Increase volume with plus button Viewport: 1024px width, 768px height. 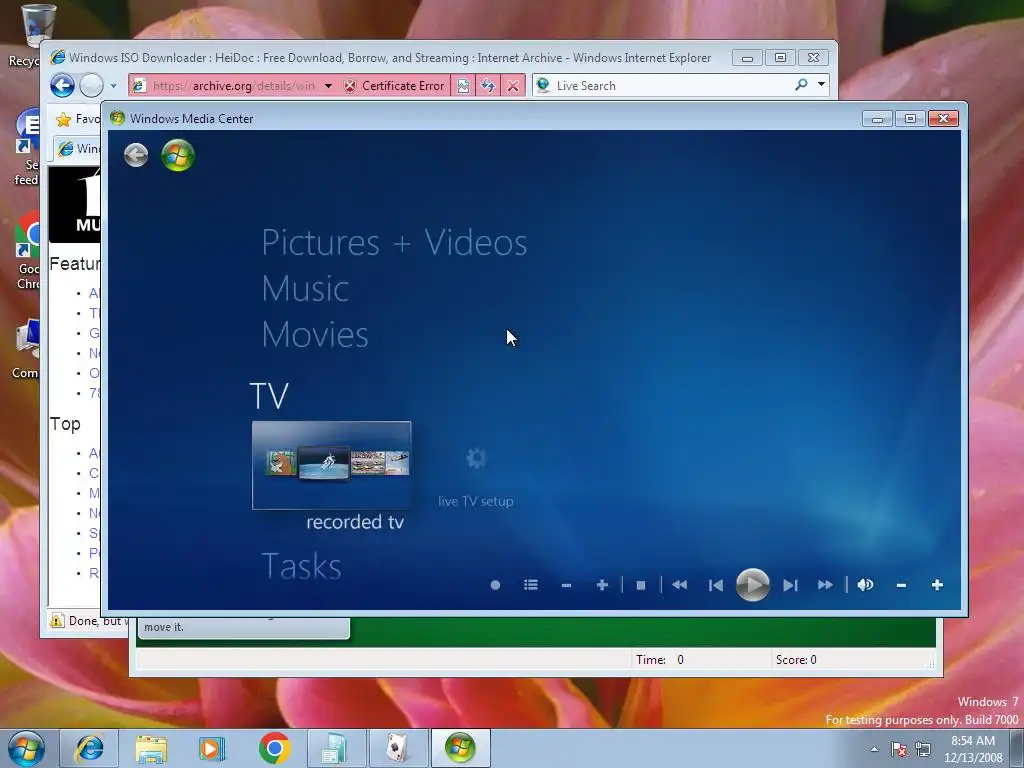coord(937,585)
